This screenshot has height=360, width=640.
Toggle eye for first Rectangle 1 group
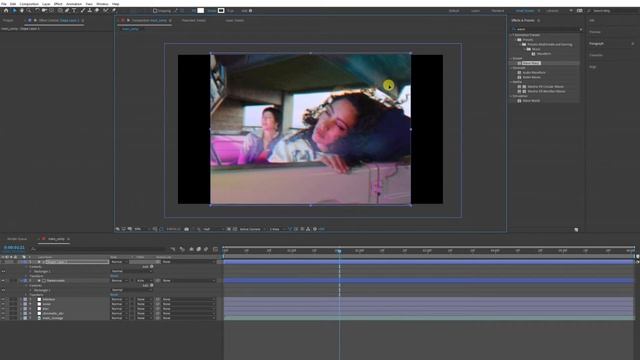(x=3, y=271)
